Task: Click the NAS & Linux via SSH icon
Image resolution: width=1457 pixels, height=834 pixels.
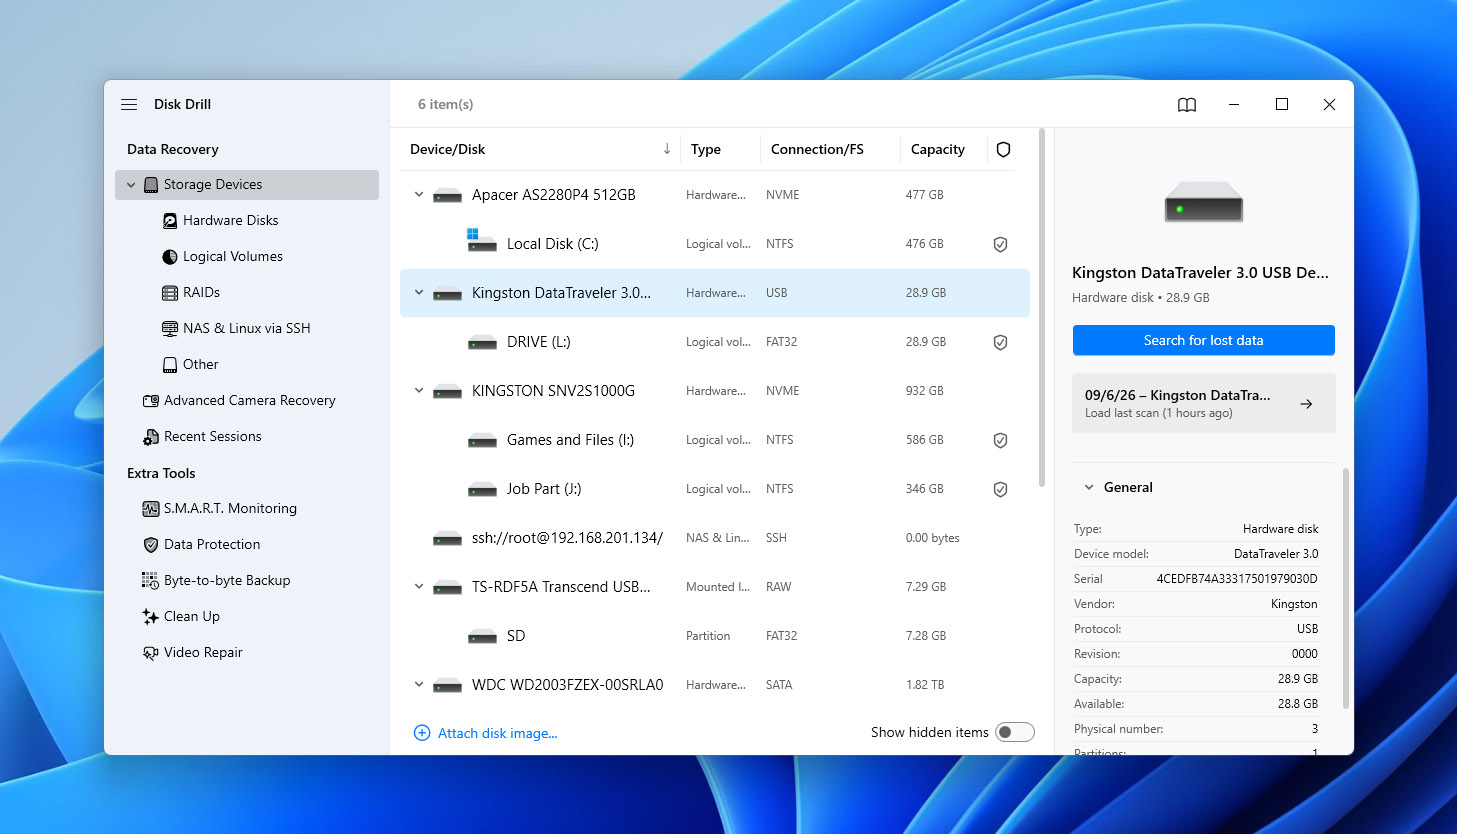Action: point(170,329)
